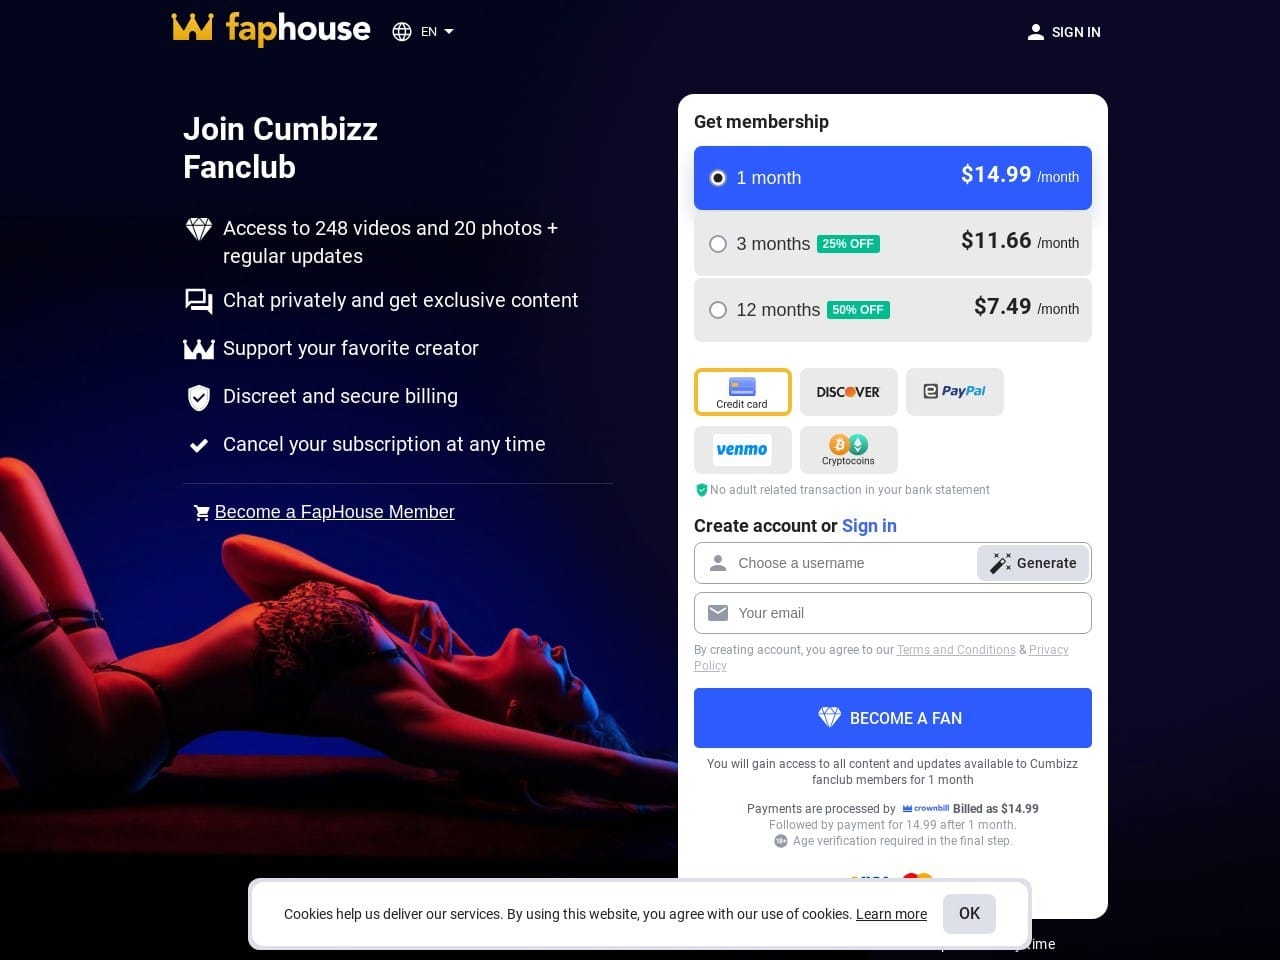Select the 1 month plan radio

tap(718, 178)
